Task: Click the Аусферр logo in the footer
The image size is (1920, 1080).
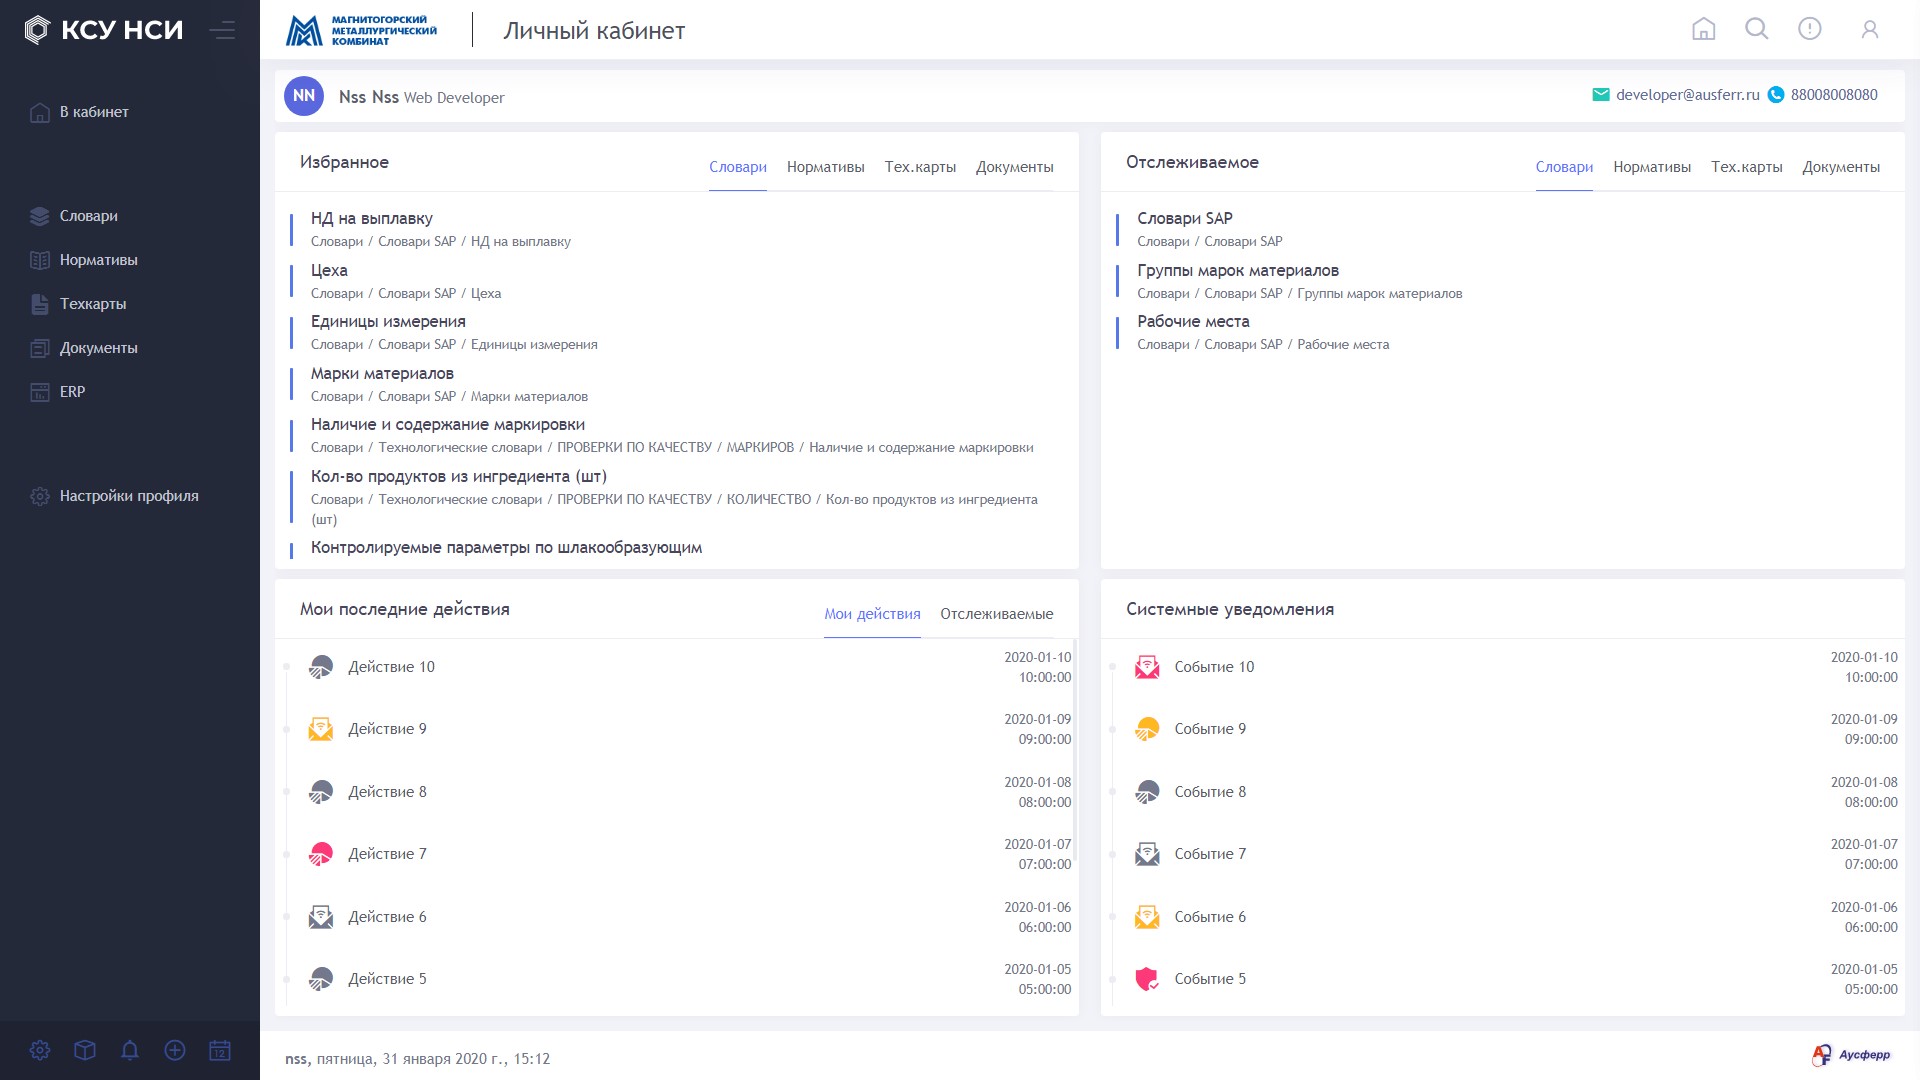Action: click(1851, 1055)
